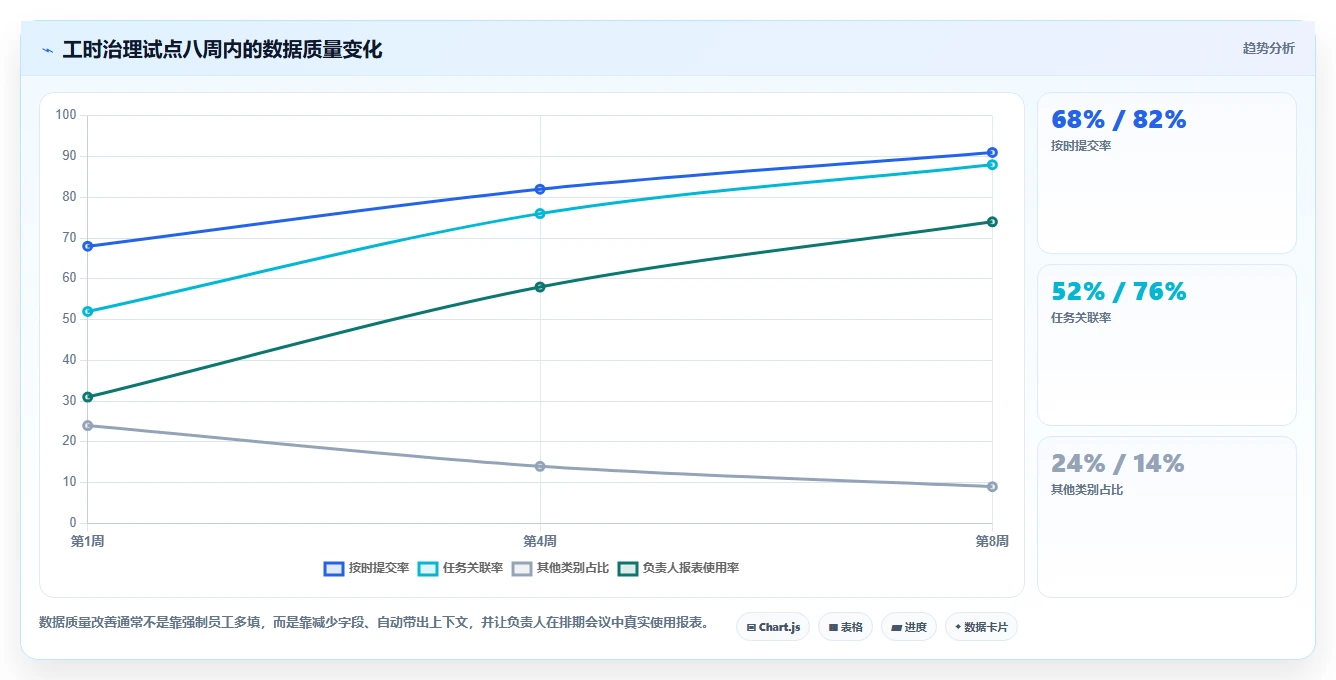Select the 表格 tag chip
The height and width of the screenshot is (680, 1336).
(845, 627)
